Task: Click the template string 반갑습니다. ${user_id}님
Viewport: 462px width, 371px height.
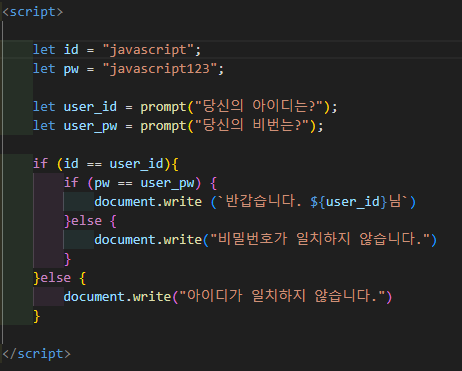Action: click(313, 202)
